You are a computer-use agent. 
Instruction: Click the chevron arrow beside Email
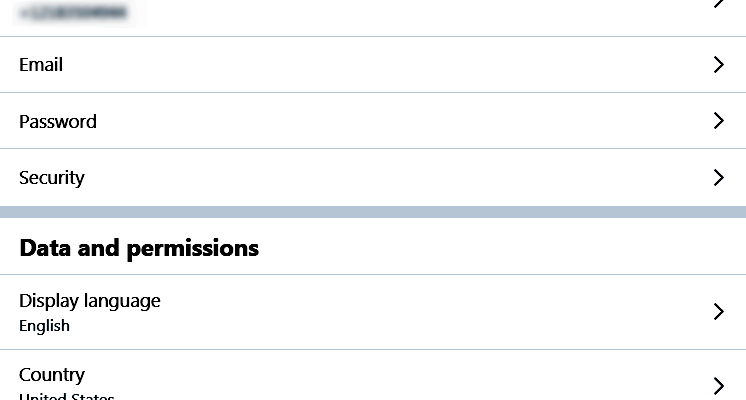[x=718, y=65]
